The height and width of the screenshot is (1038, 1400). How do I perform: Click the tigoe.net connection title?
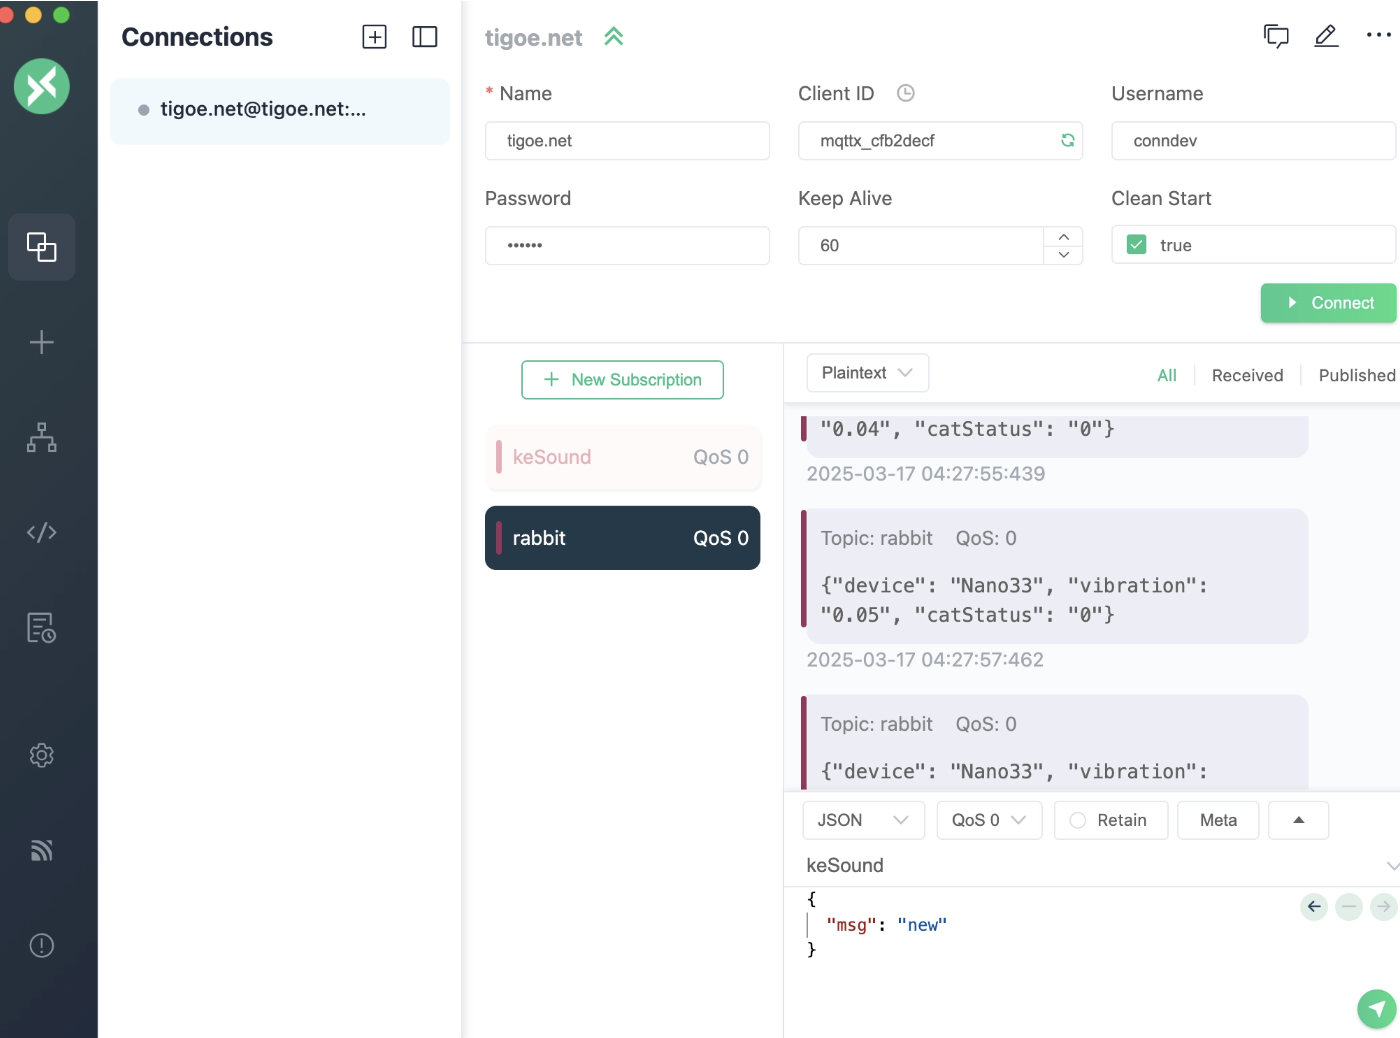(x=533, y=38)
